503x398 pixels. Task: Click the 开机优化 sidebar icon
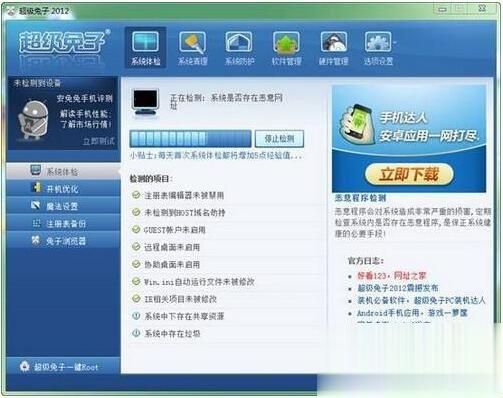[x=36, y=188]
